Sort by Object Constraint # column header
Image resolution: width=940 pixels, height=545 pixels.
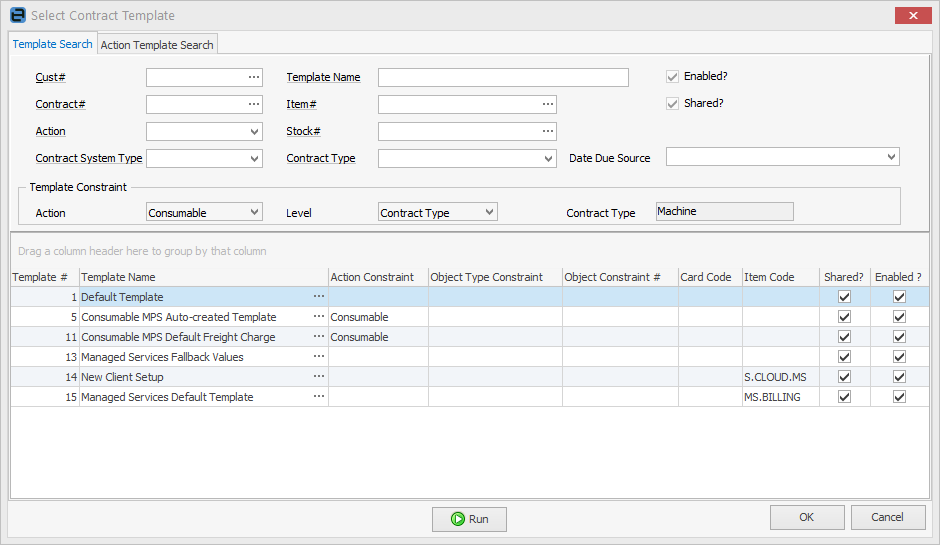tap(620, 277)
